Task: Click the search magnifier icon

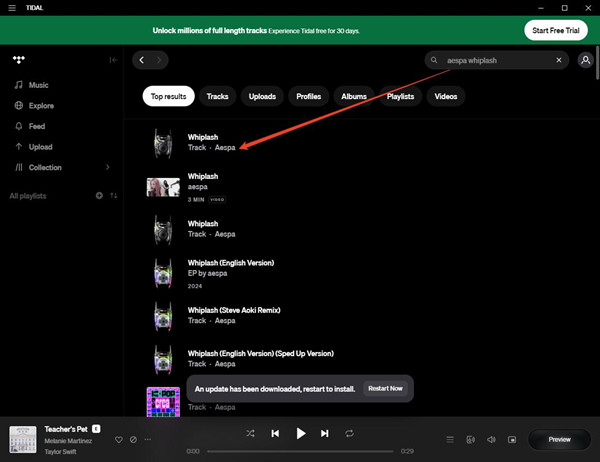Action: [434, 60]
